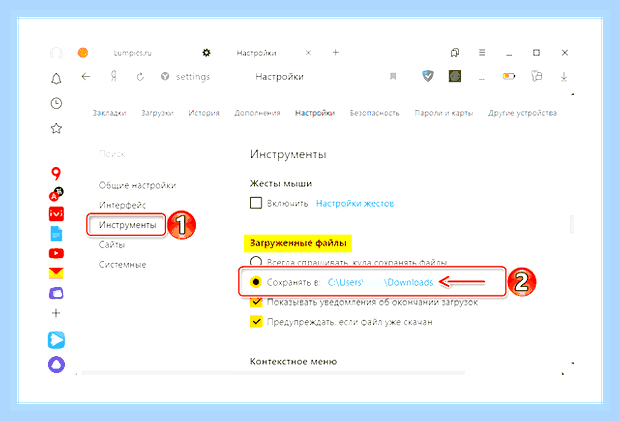Go to История section
The height and width of the screenshot is (421, 620).
[x=204, y=113]
